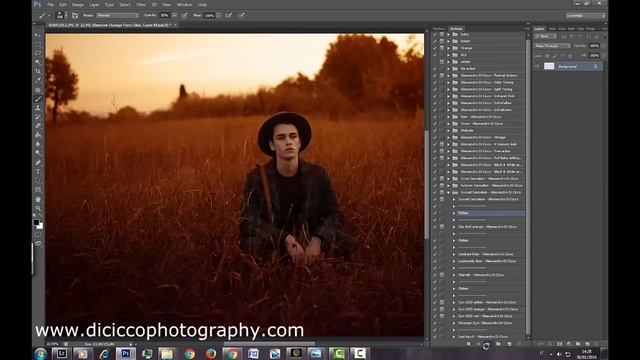Enable airbrush mode in options bar
Image resolution: width=640 pixels, height=360 pixels.
[x=229, y=16]
